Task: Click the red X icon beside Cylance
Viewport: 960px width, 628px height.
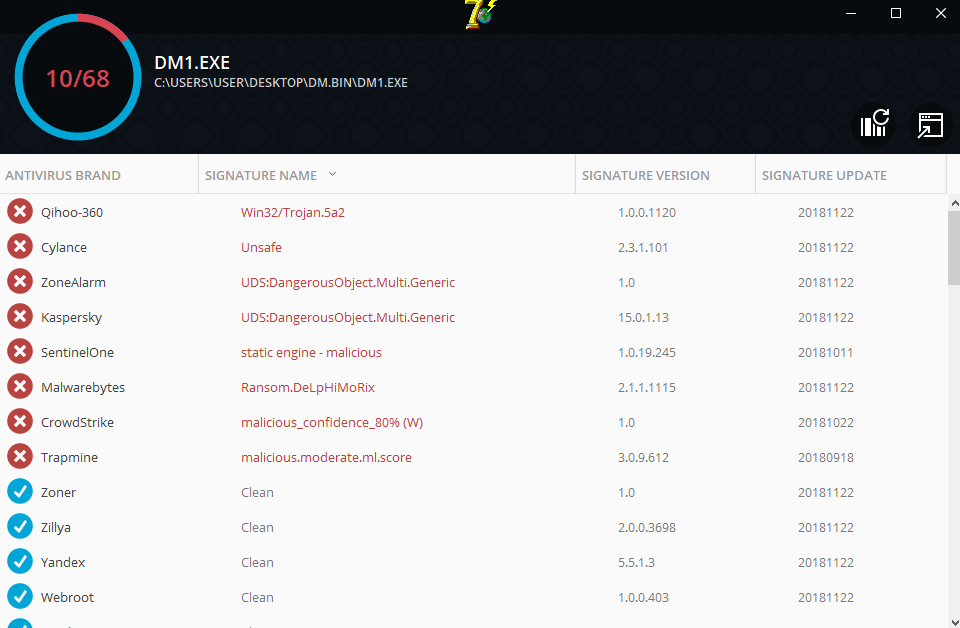Action: pos(20,247)
